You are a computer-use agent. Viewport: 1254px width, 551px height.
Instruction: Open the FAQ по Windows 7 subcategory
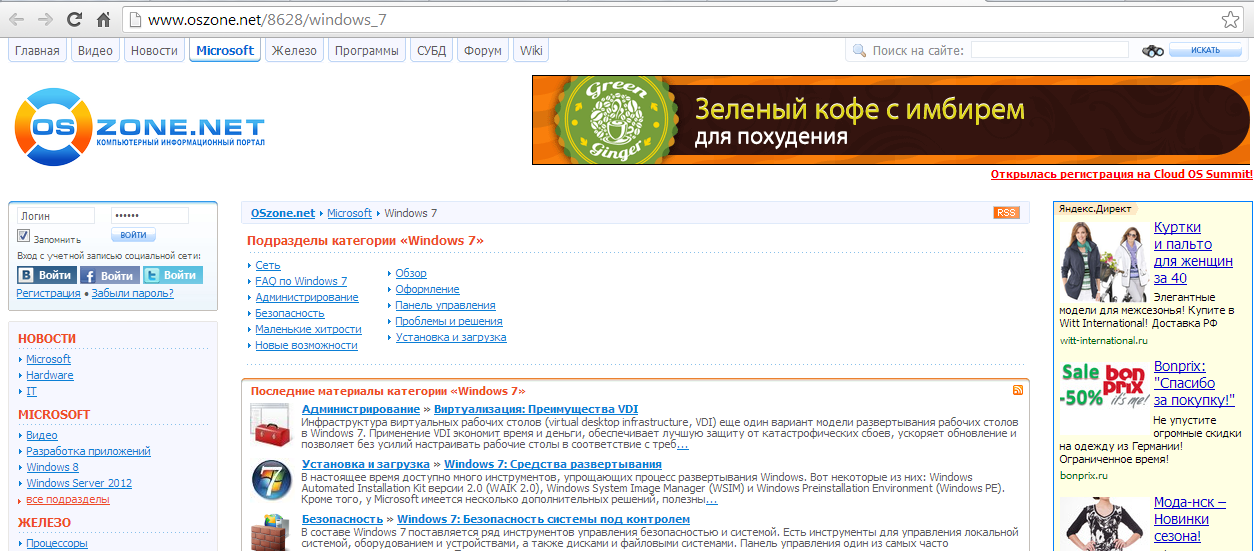(301, 281)
